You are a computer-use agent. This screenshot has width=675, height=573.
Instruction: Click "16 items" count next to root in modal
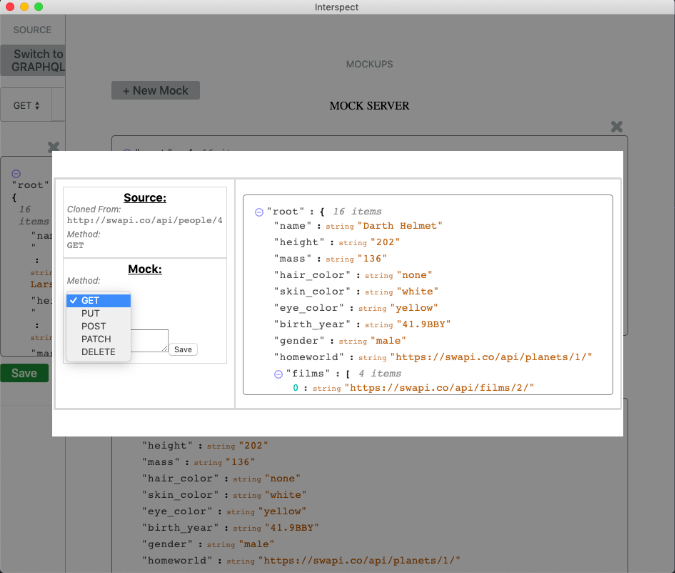click(x=357, y=212)
